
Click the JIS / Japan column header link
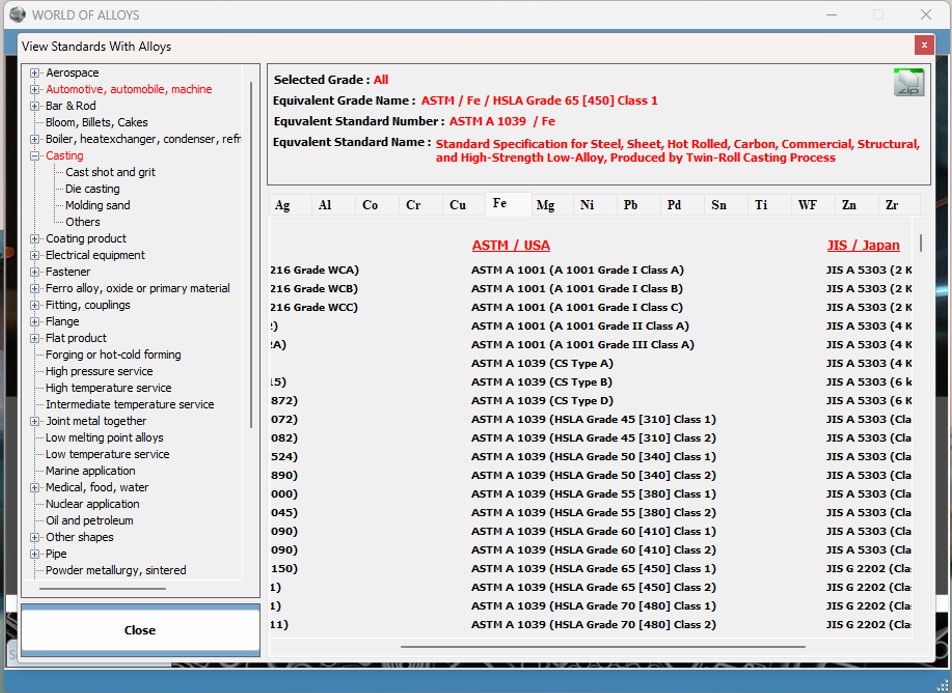pos(863,245)
